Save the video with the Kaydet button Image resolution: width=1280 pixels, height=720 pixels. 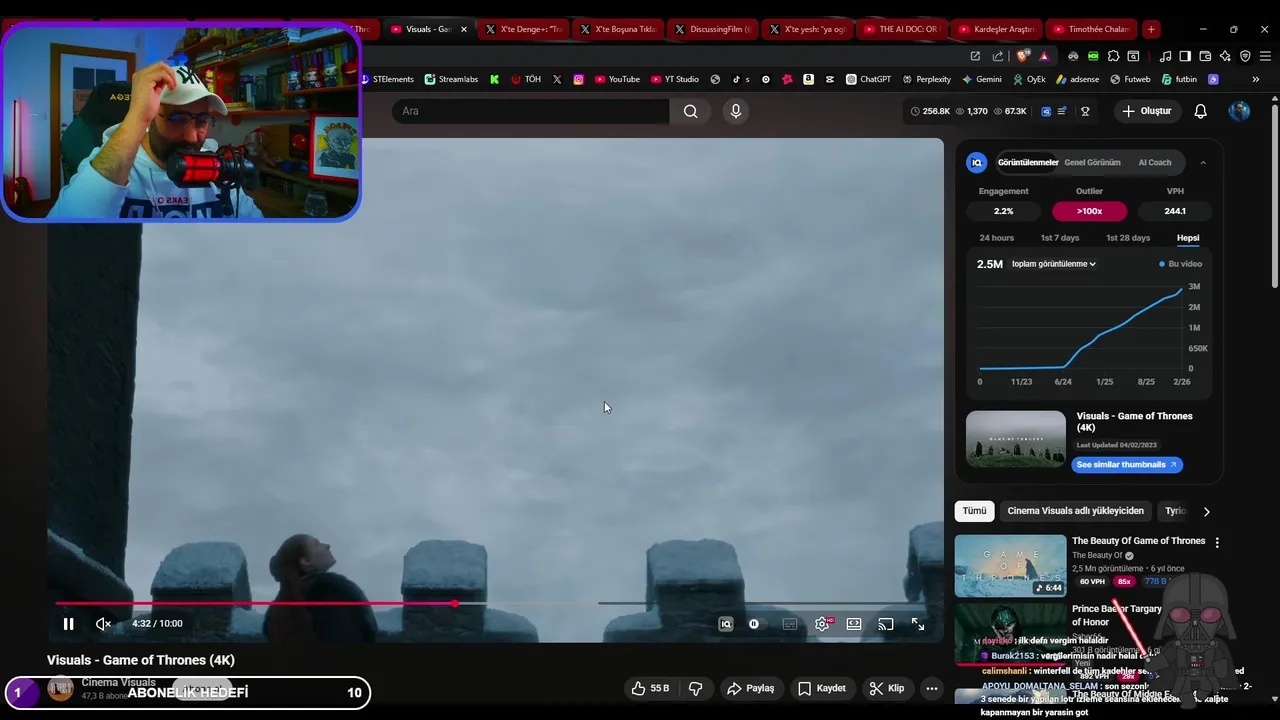click(x=822, y=688)
